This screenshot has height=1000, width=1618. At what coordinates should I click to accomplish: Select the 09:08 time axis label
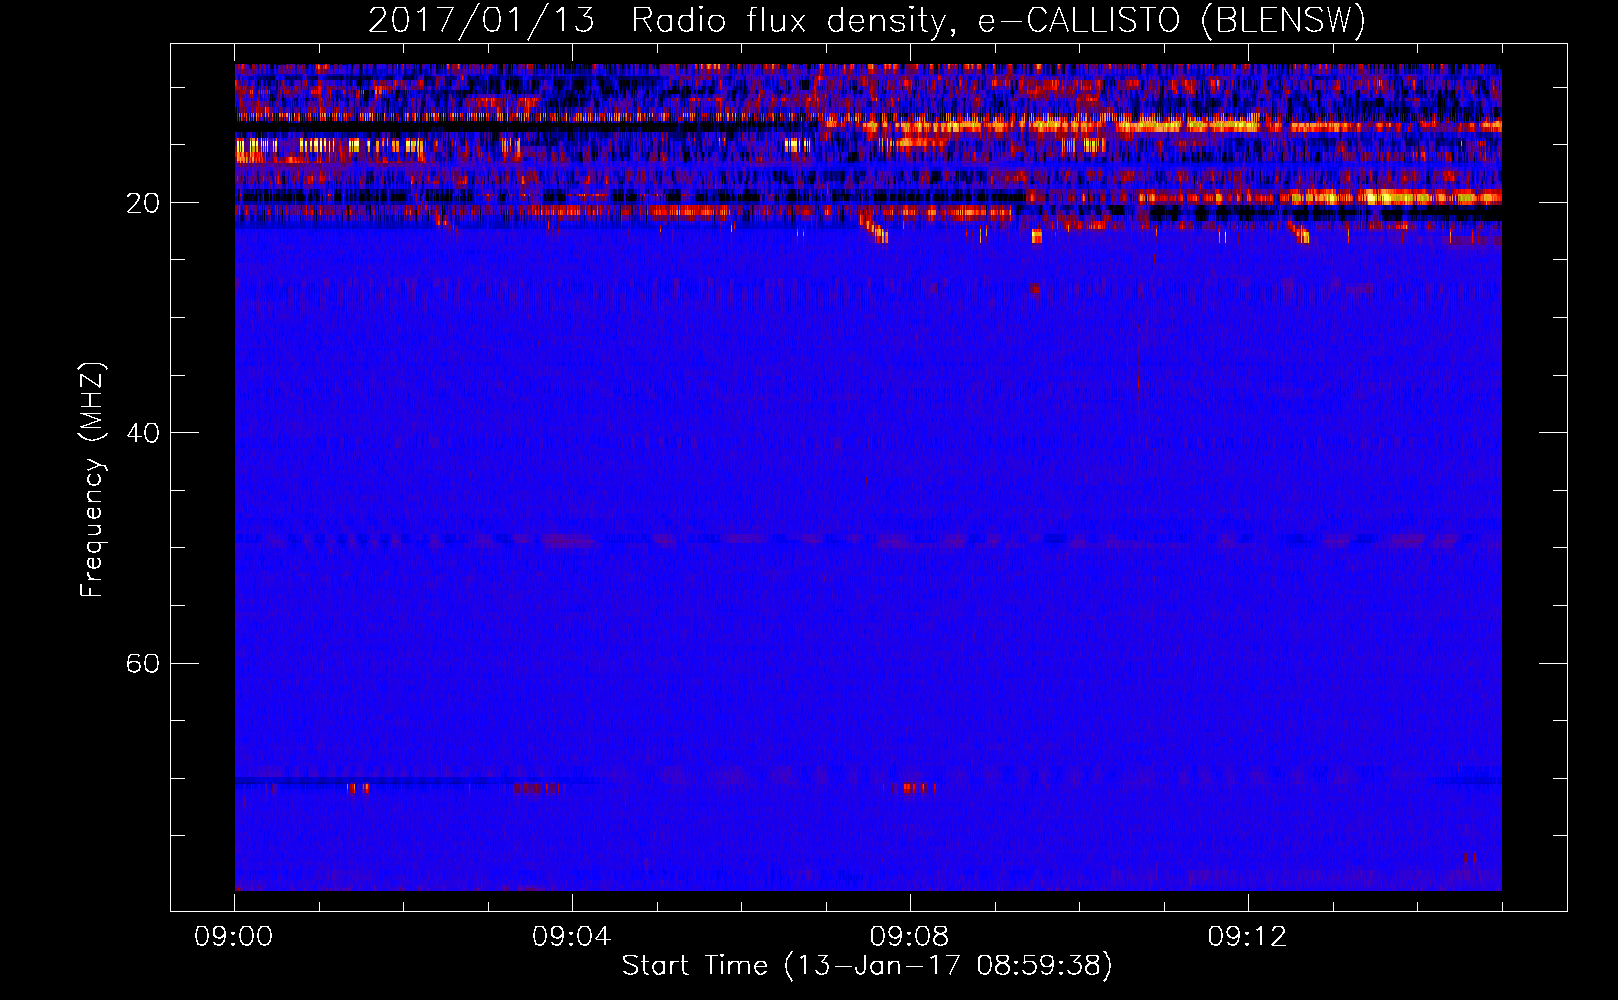[910, 937]
